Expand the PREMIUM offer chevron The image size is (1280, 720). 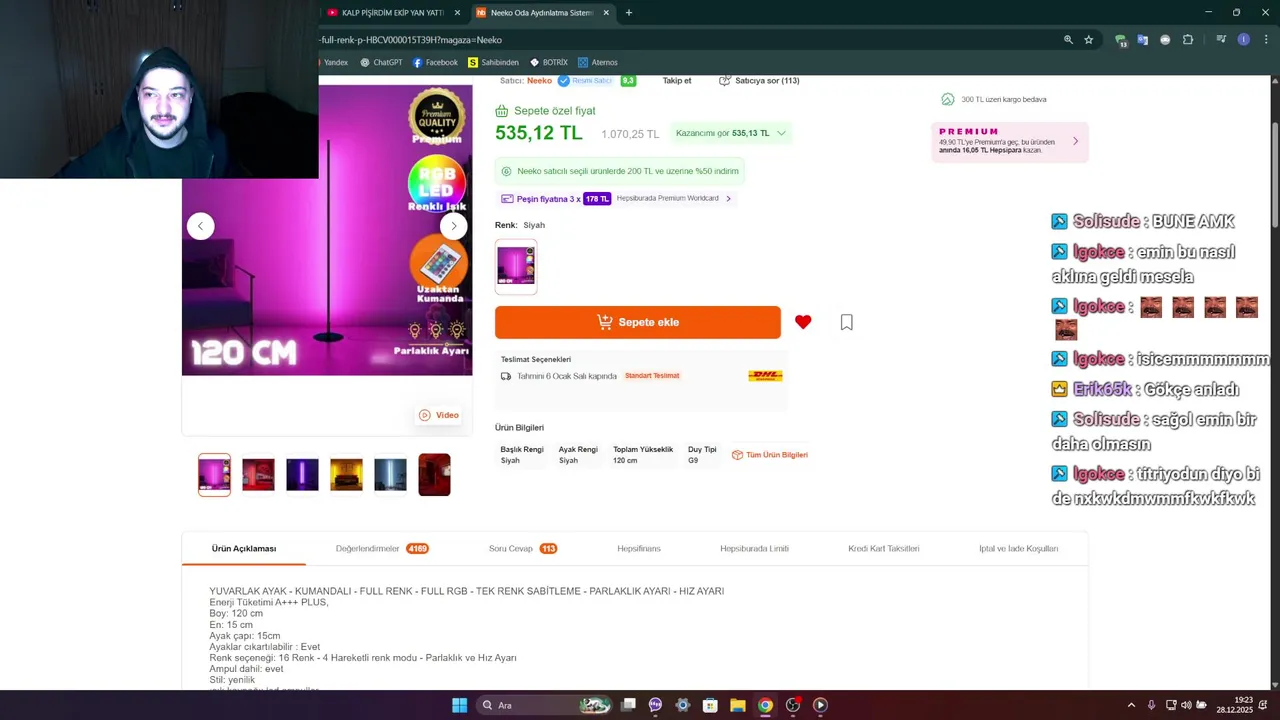pos(1075,141)
